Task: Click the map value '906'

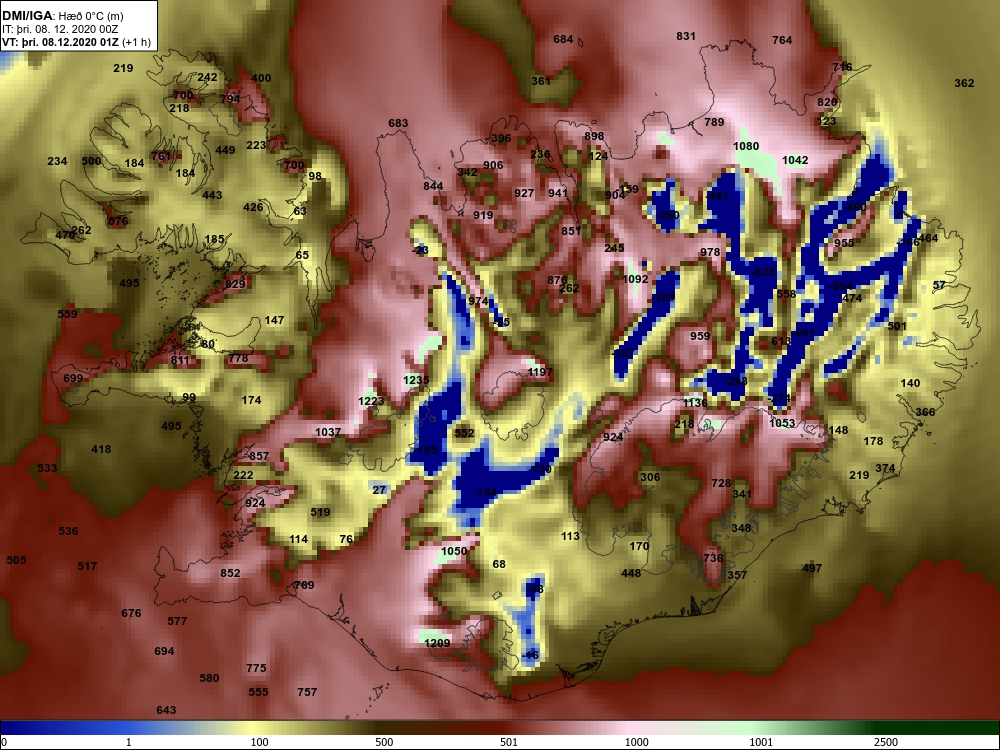Action: 493,165
